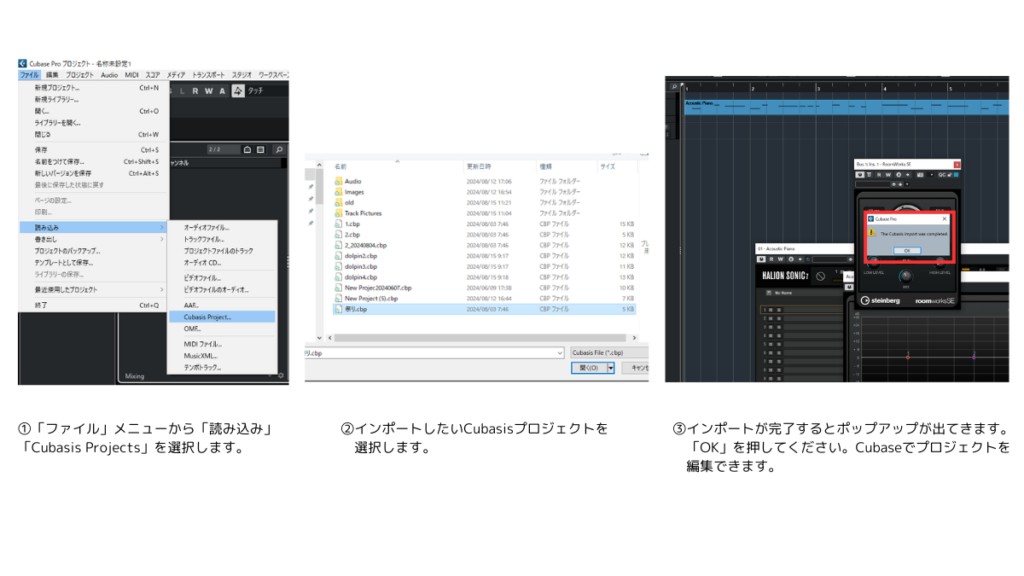This screenshot has height=576, width=1024.
Task: Open the file name combo box dropdown
Action: point(560,353)
